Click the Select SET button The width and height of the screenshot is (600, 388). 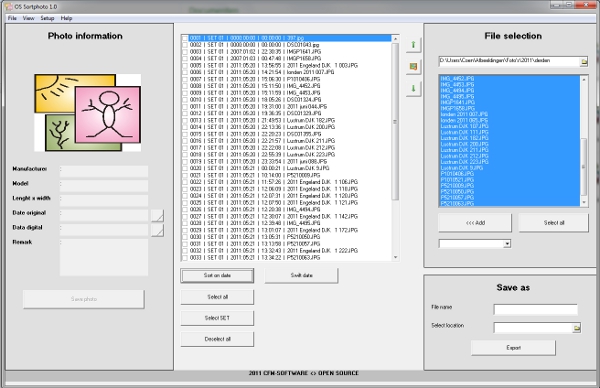click(217, 318)
